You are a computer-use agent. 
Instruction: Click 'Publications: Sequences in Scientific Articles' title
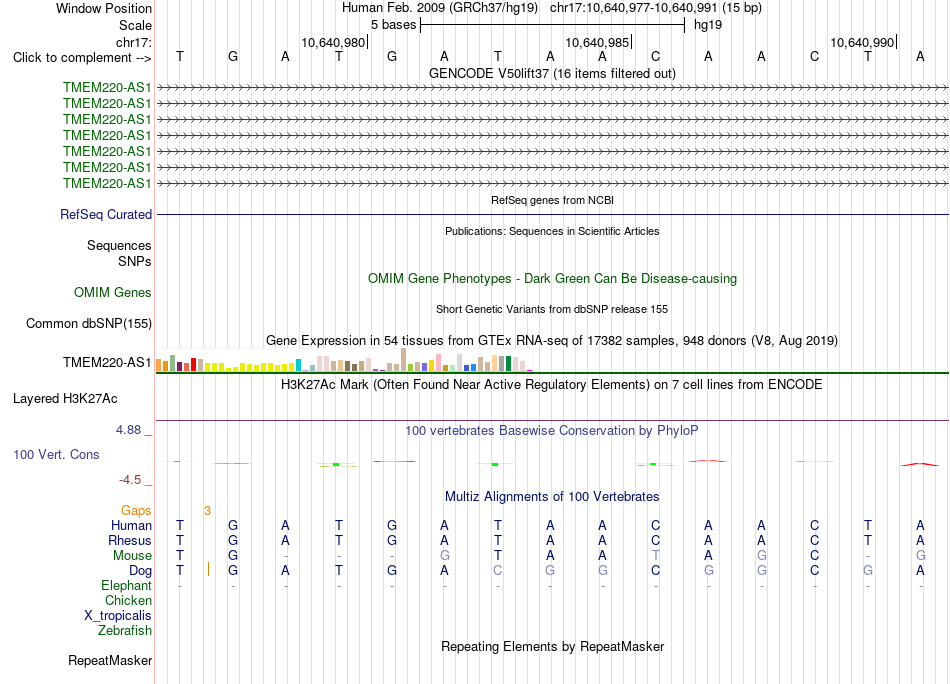(552, 231)
